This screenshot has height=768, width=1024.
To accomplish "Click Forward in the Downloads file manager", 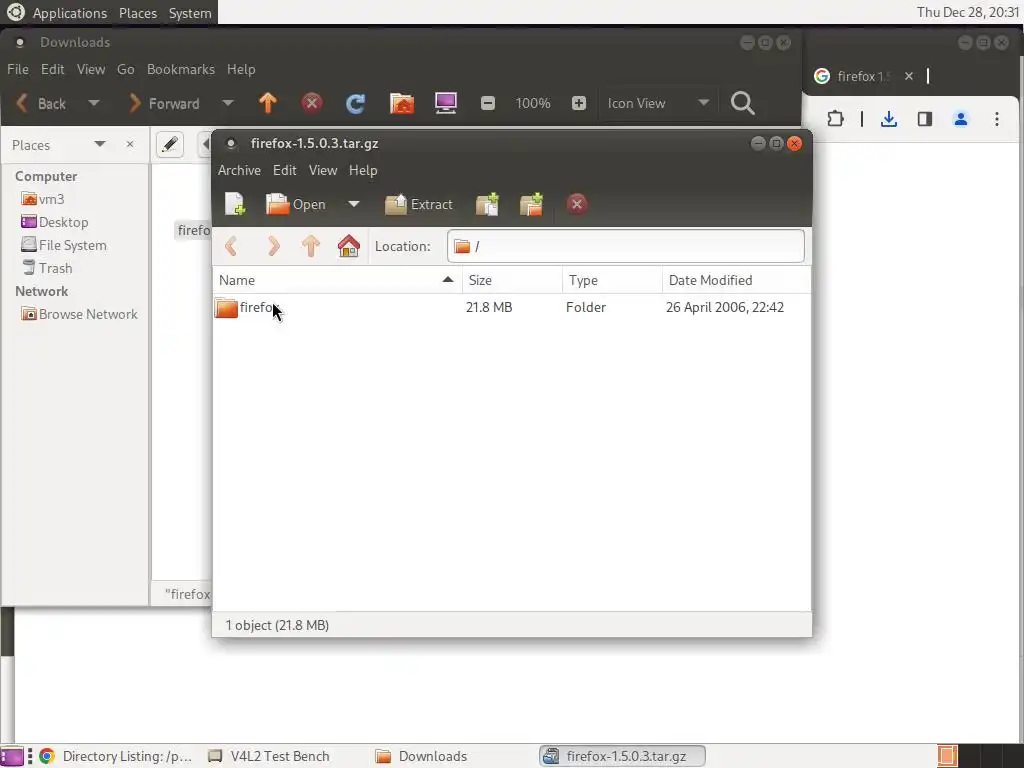I will click(x=165, y=103).
